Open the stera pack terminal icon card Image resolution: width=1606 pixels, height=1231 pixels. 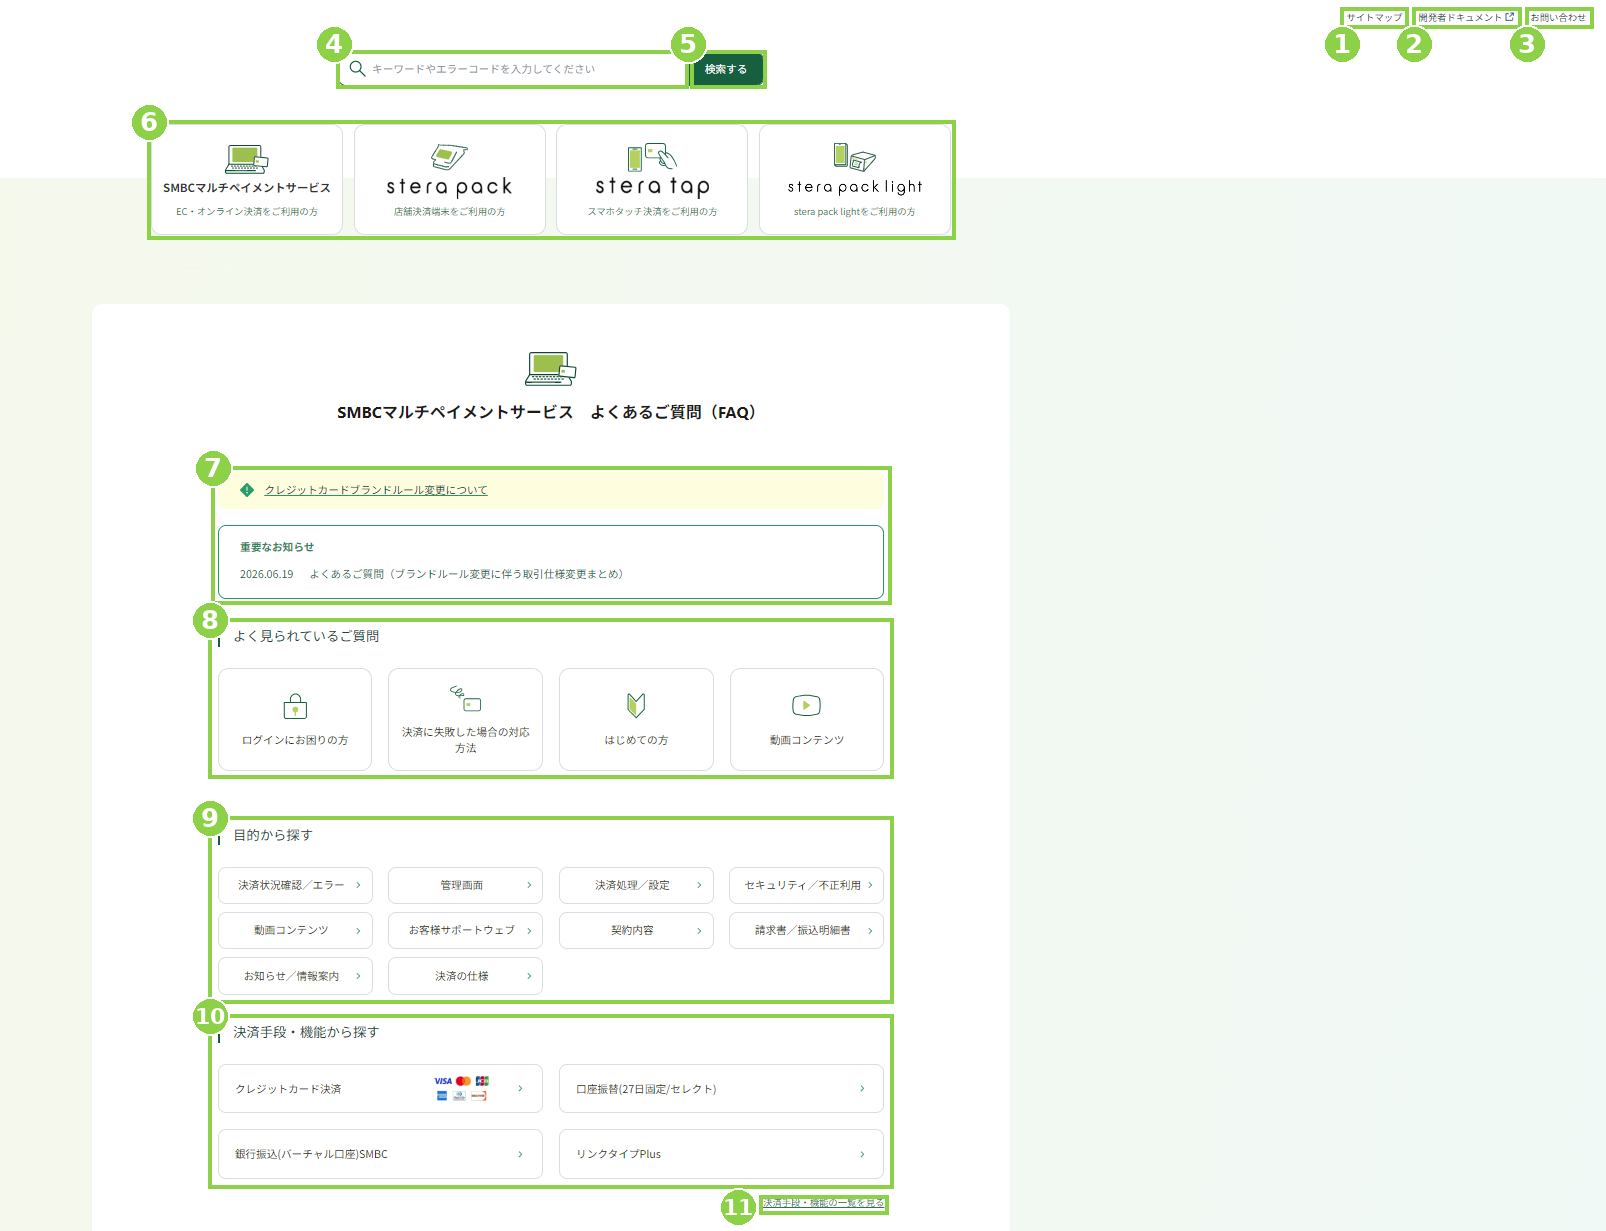click(x=450, y=180)
